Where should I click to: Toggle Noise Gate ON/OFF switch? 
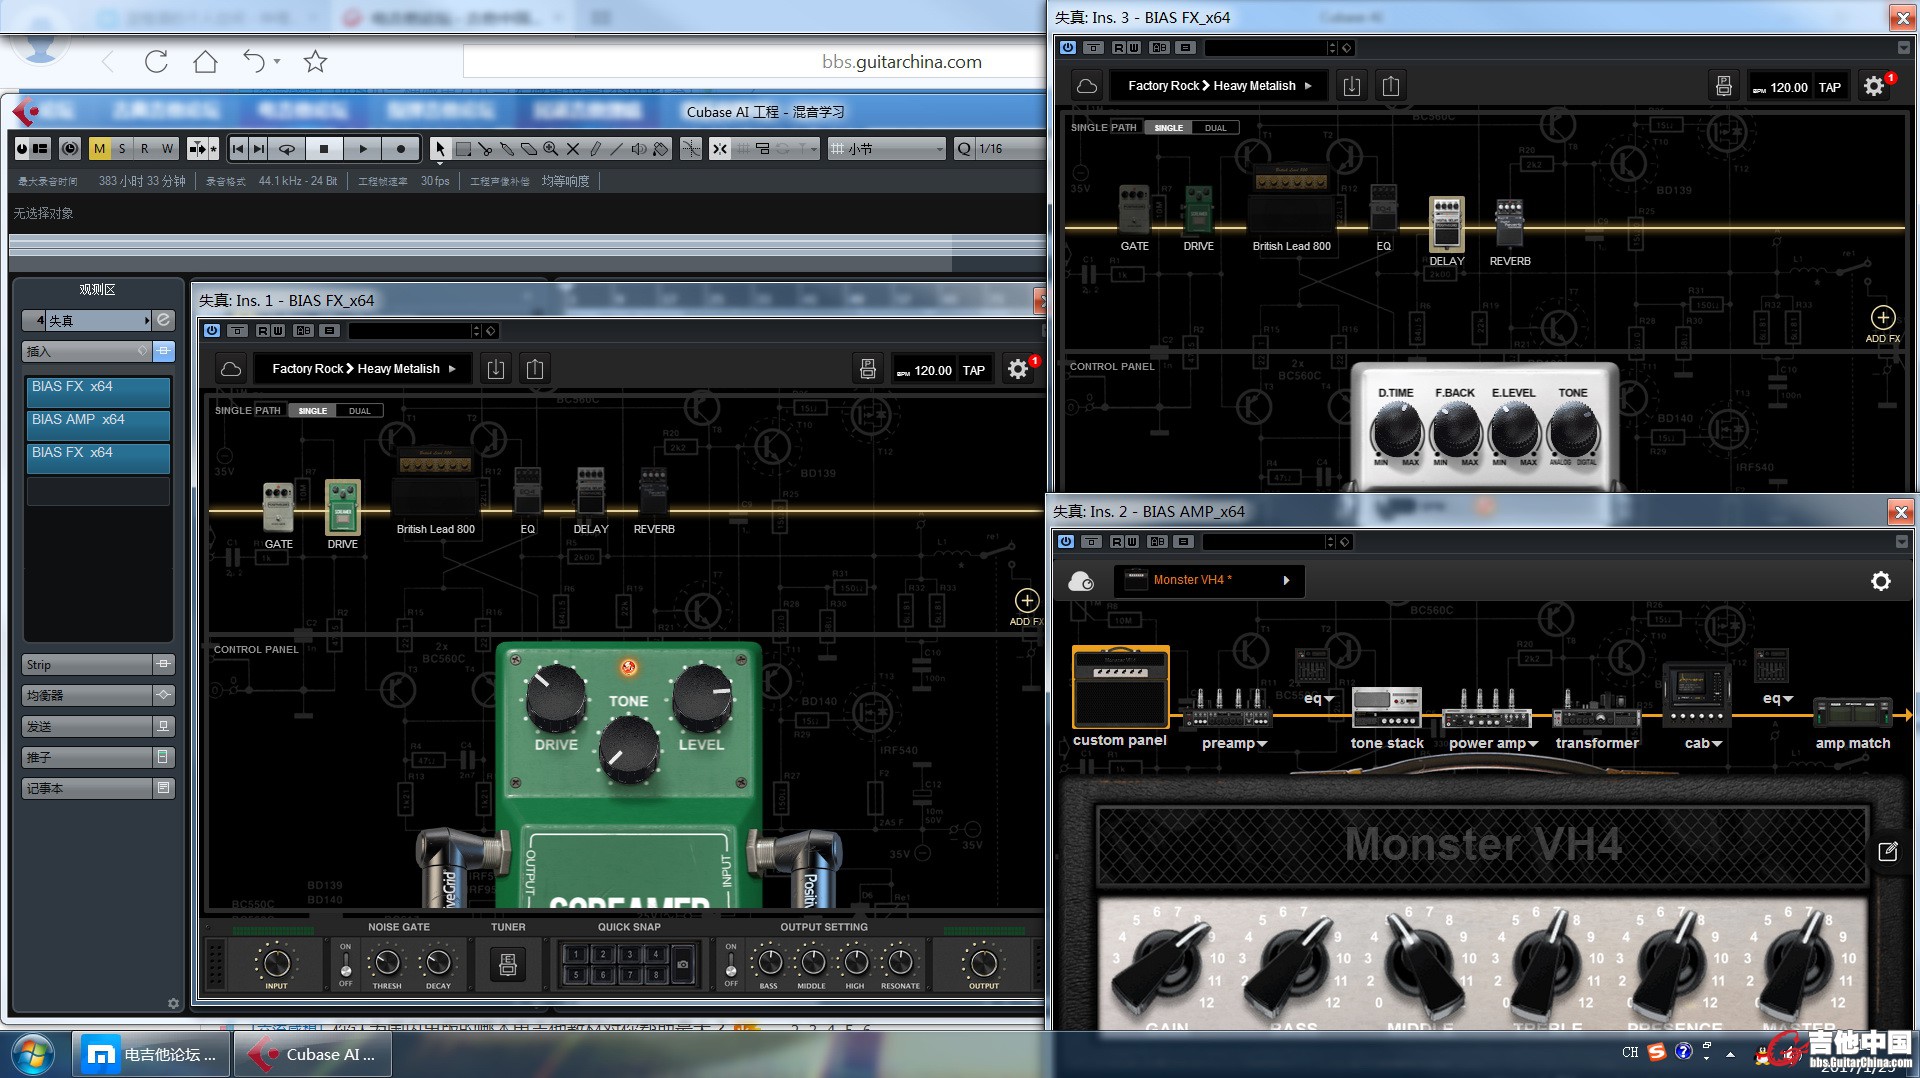(x=346, y=965)
